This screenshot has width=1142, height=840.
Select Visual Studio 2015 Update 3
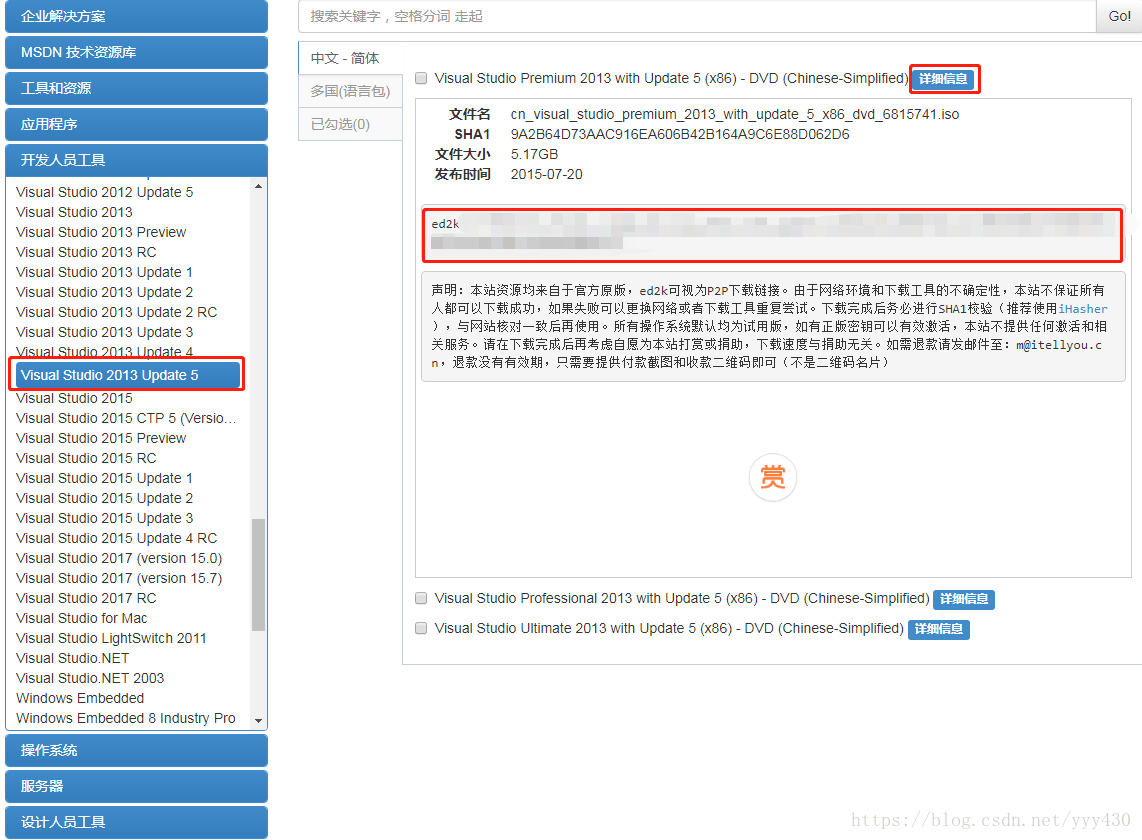pos(104,519)
